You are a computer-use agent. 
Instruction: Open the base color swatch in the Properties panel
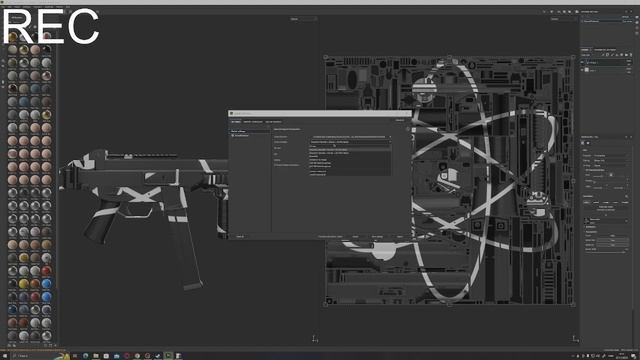[586, 221]
